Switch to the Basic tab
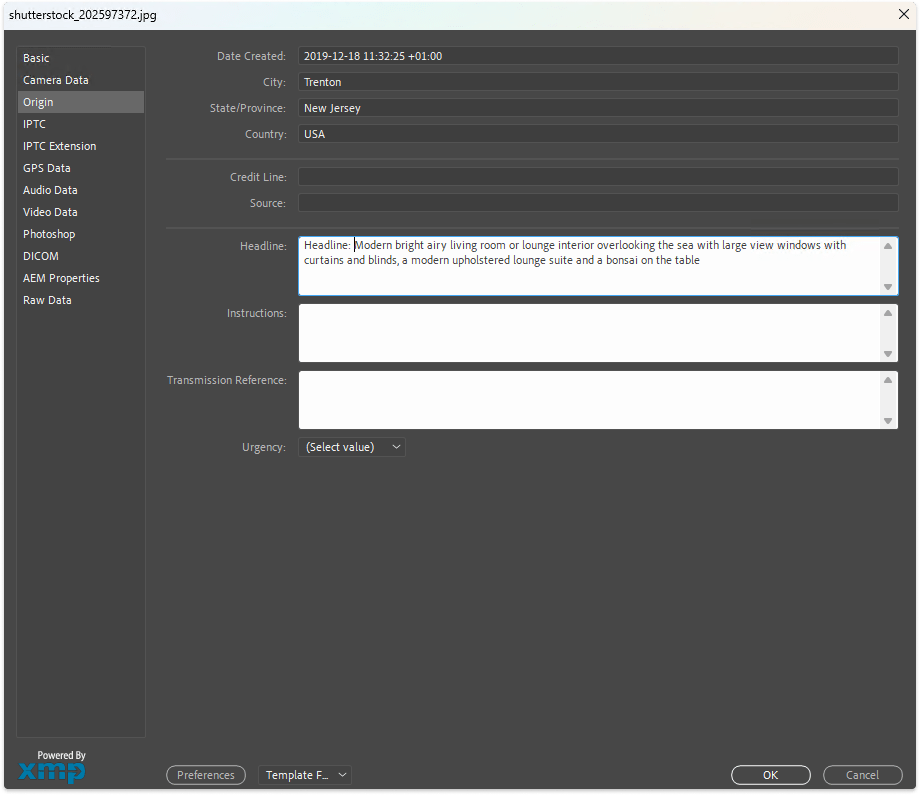 click(37, 58)
